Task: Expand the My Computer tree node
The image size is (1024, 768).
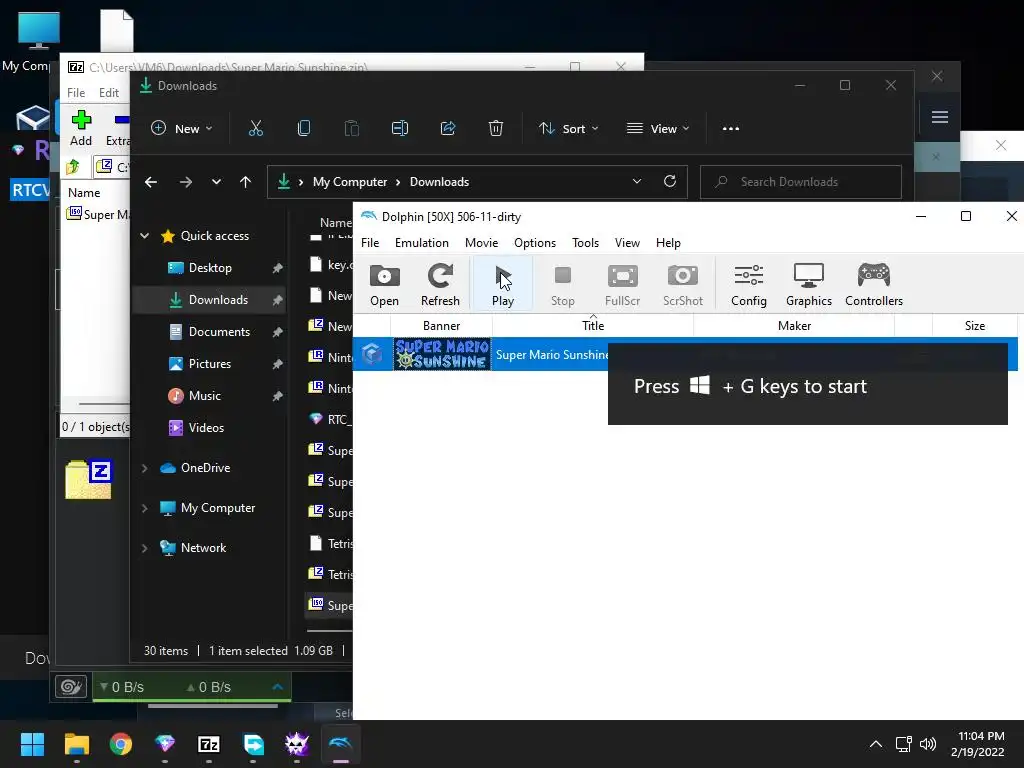Action: click(x=144, y=508)
